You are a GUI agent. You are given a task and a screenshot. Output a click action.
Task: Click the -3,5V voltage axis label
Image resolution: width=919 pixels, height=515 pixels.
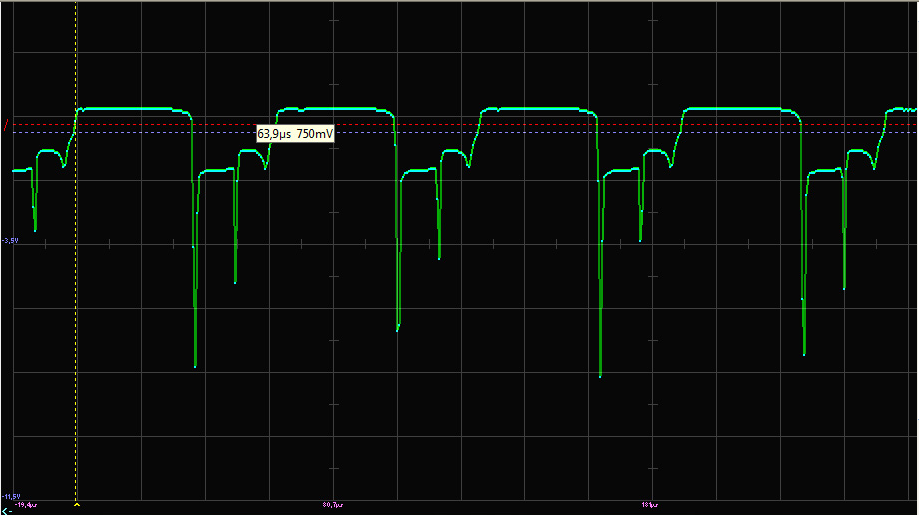coord(11,240)
